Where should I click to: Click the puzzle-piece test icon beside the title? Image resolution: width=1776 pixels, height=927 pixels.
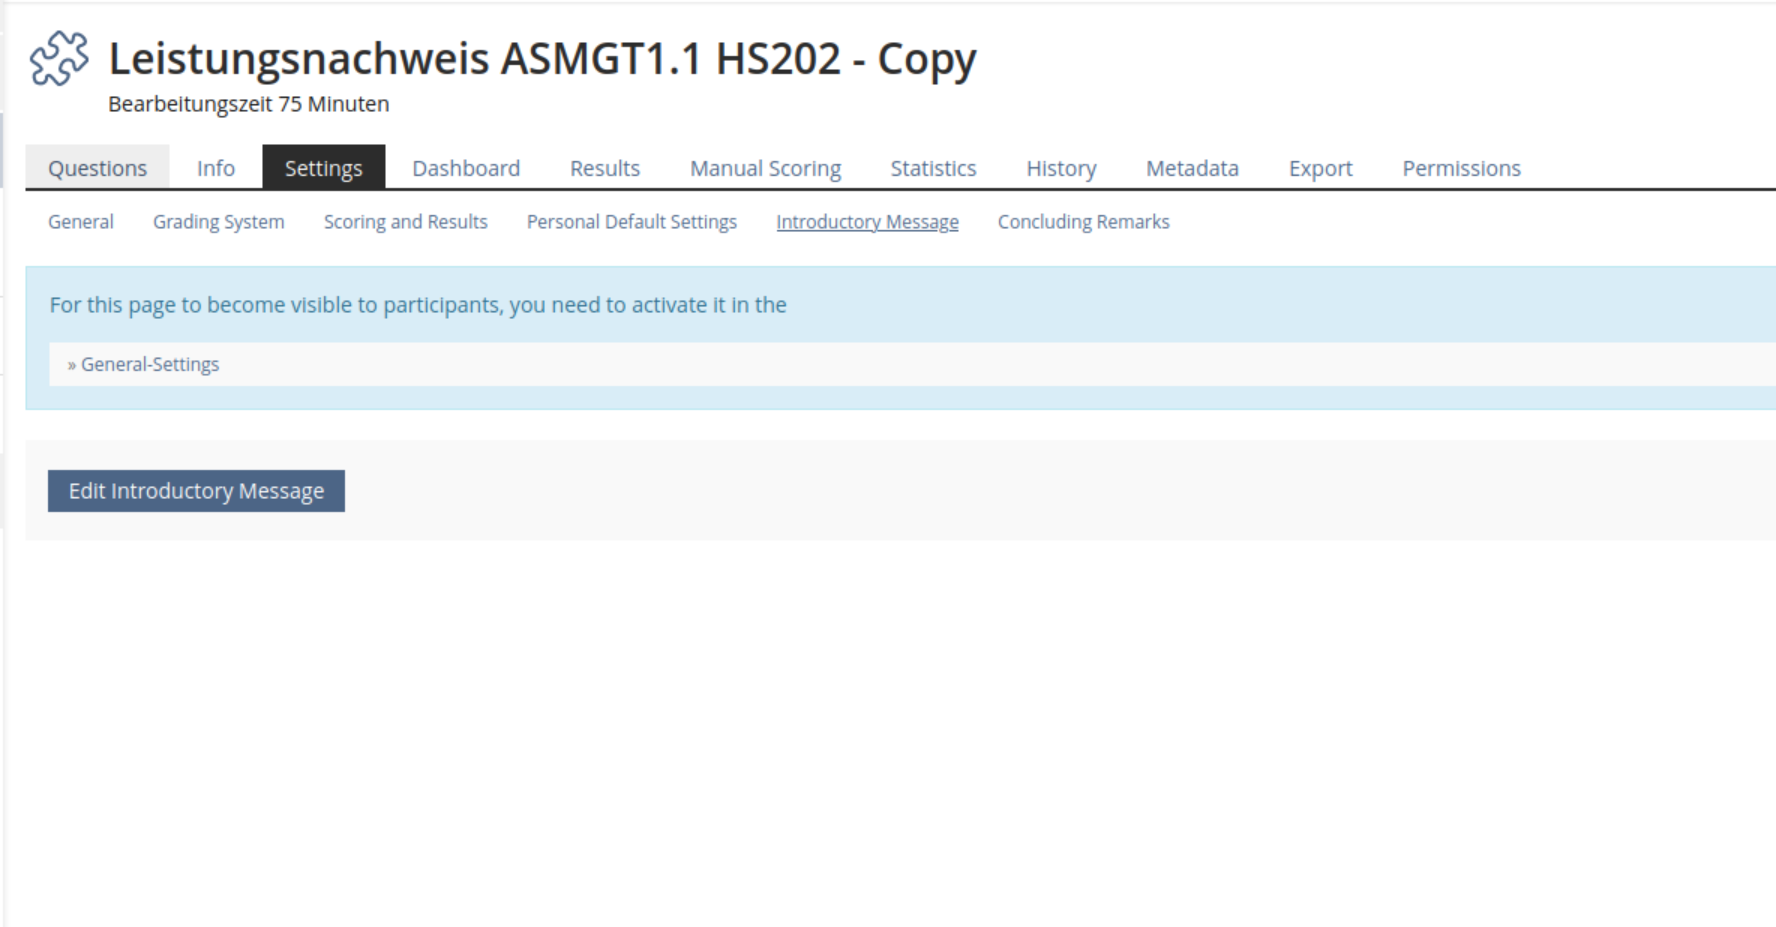59,58
